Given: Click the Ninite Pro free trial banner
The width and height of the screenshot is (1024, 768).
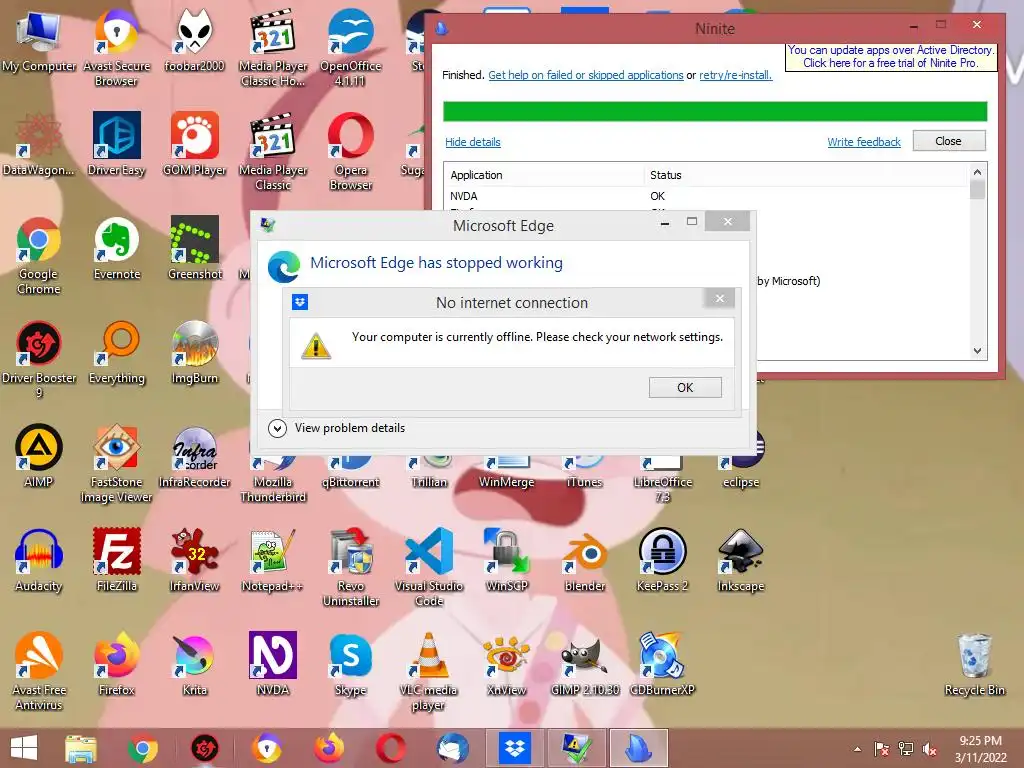Looking at the screenshot, I should tap(891, 57).
